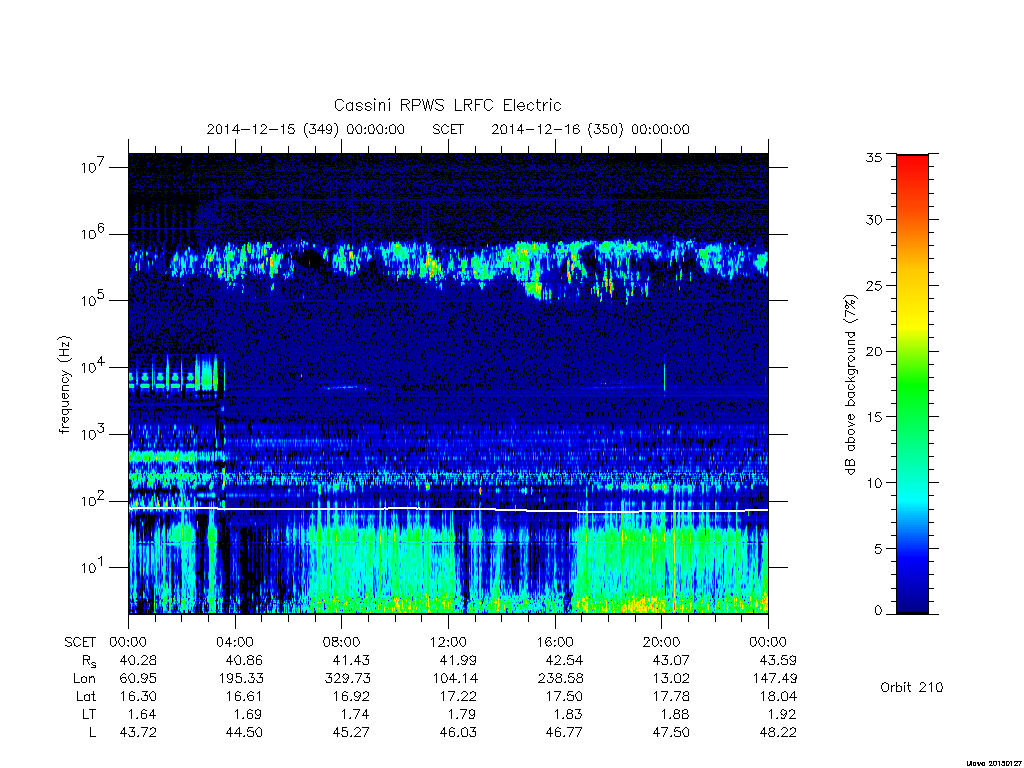Click the 'Rs' row label
This screenshot has width=1024, height=768.
tap(88, 661)
